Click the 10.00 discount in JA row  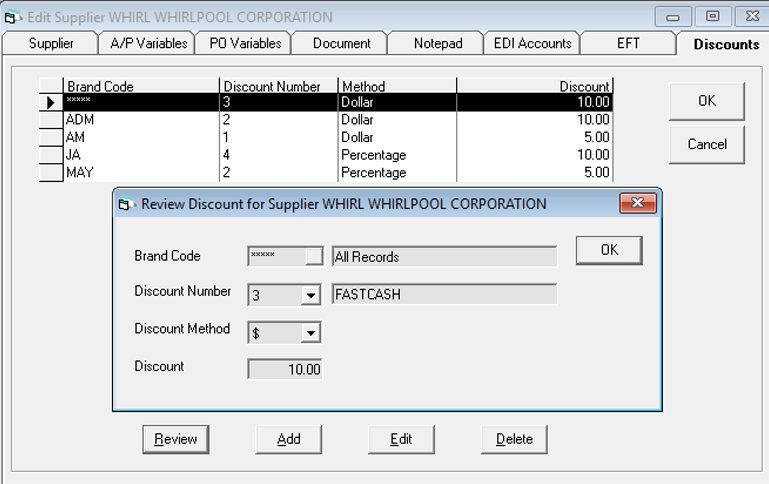tap(535, 155)
